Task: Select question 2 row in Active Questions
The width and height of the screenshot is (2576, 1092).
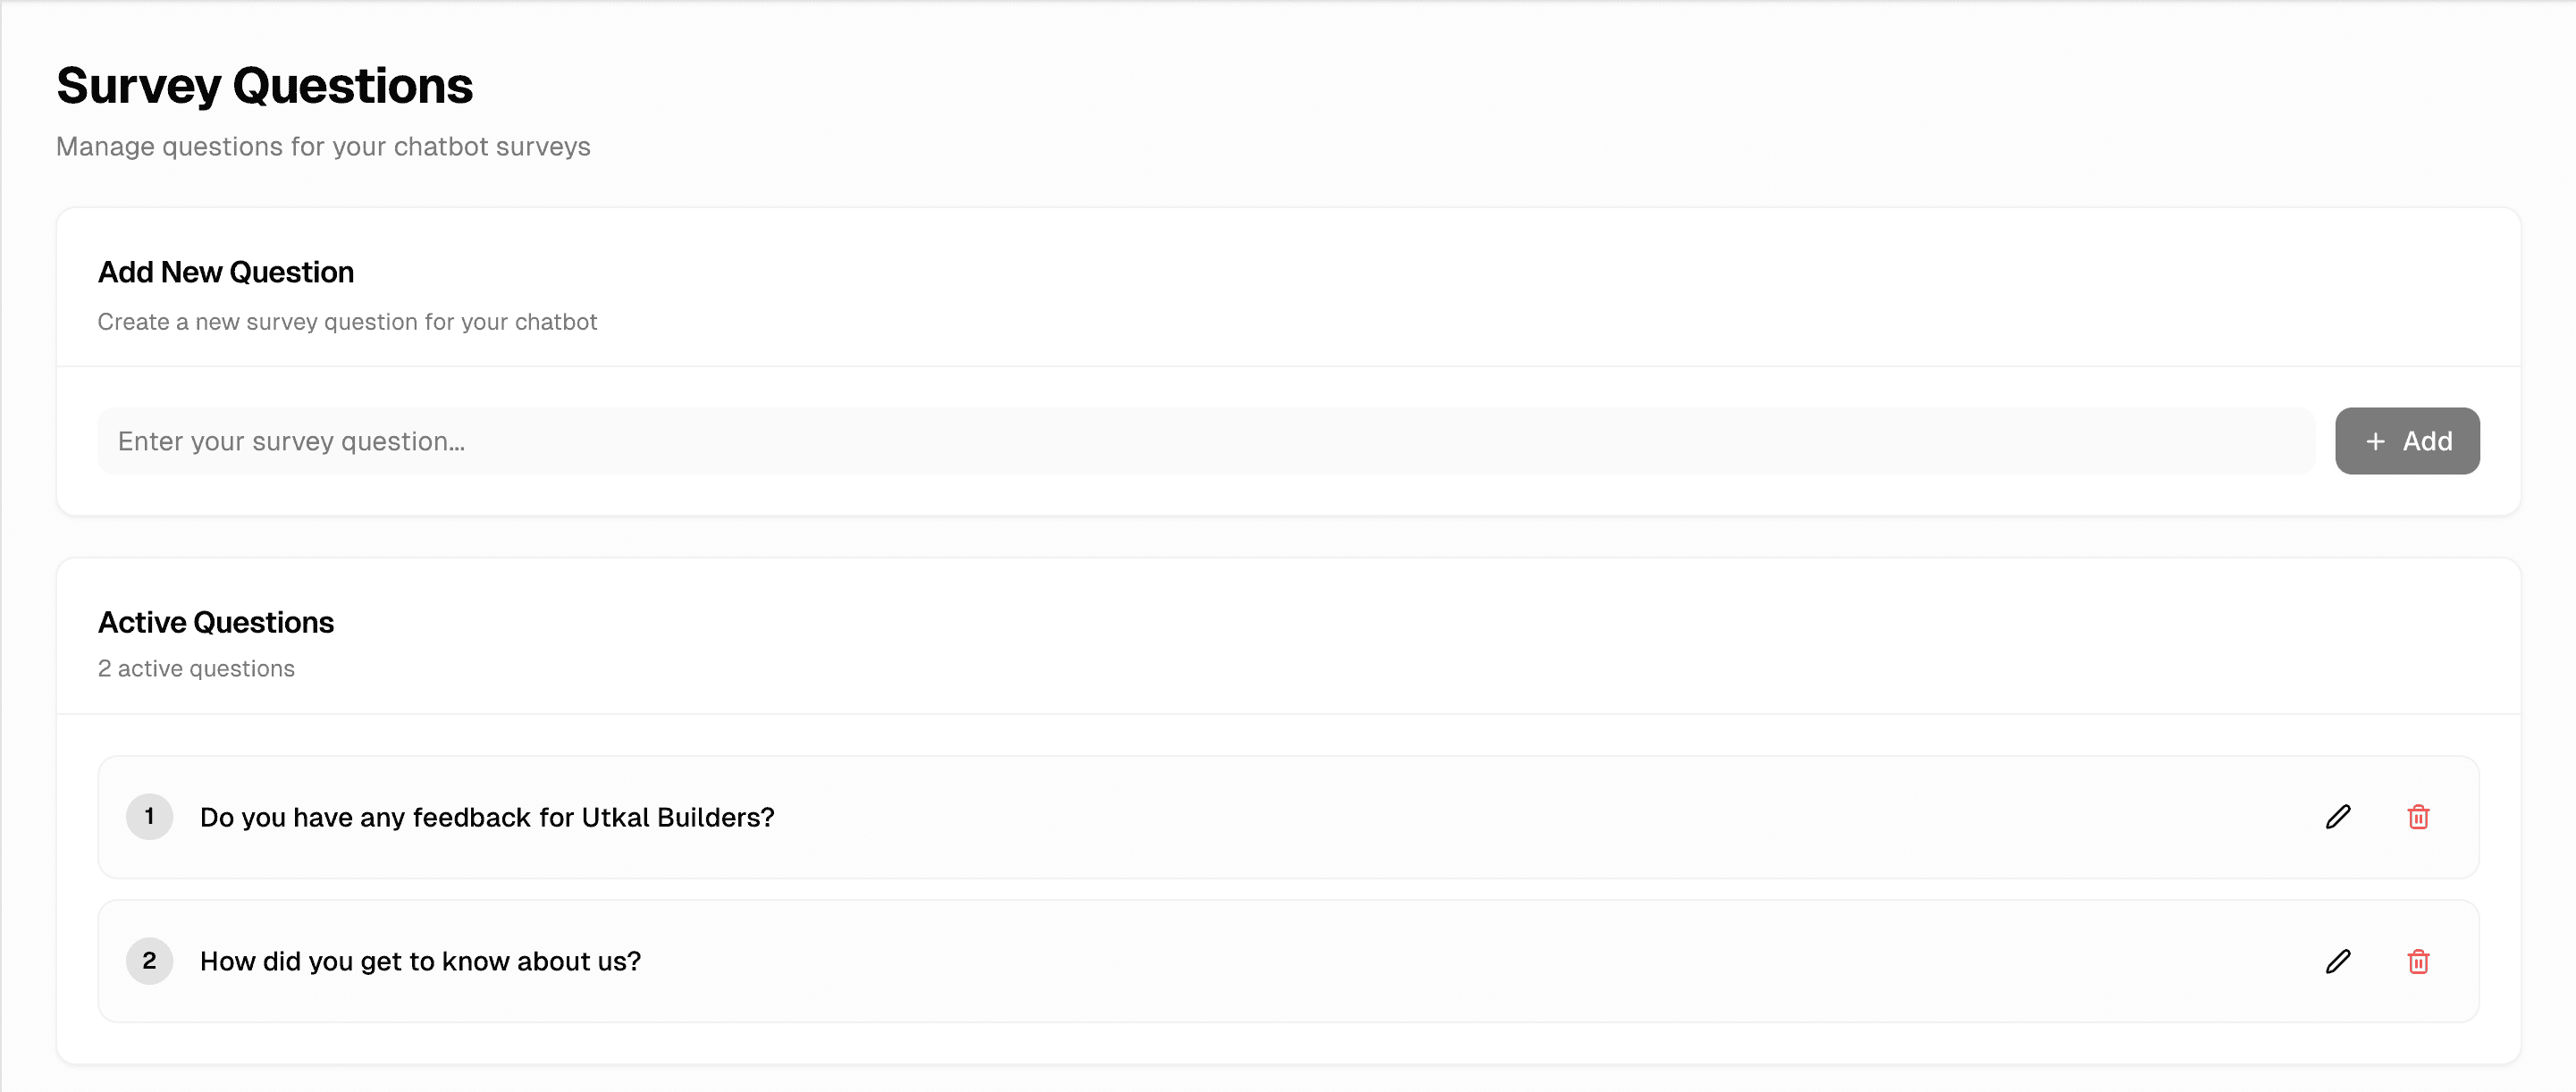Action: [x=1290, y=961]
